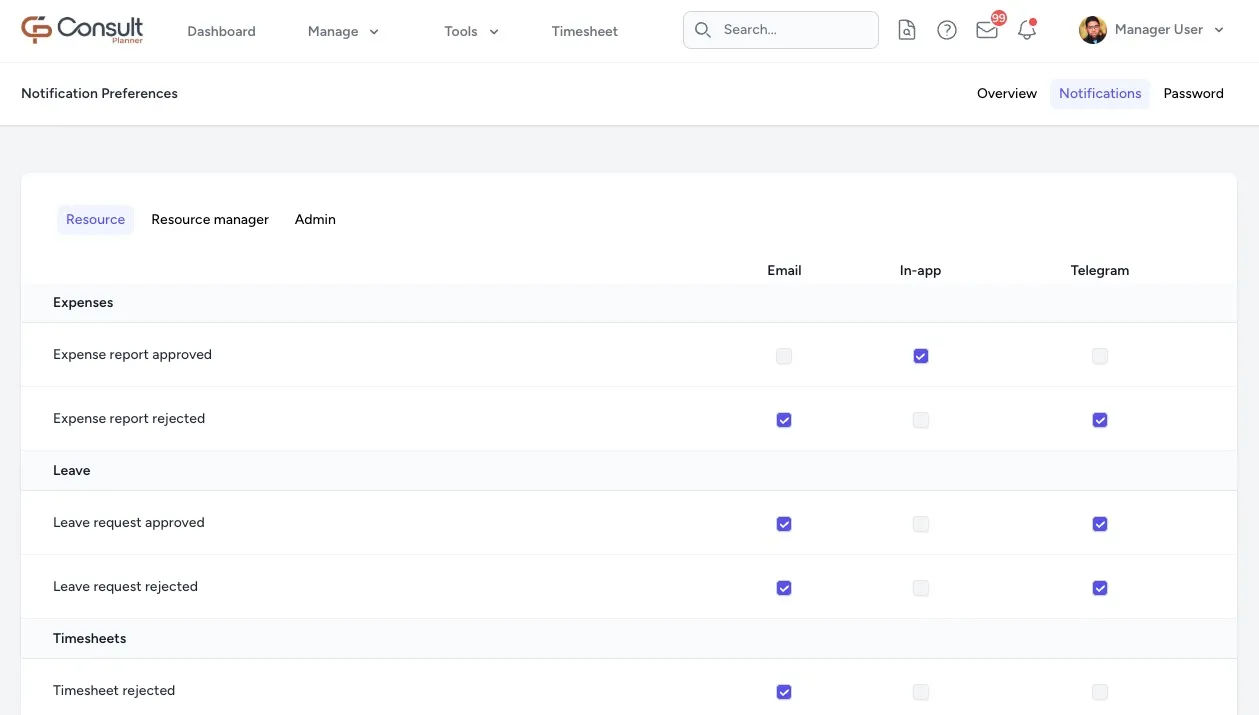Image resolution: width=1259 pixels, height=715 pixels.
Task: Uncheck Email for Leave request rejected
Action: pos(784,588)
